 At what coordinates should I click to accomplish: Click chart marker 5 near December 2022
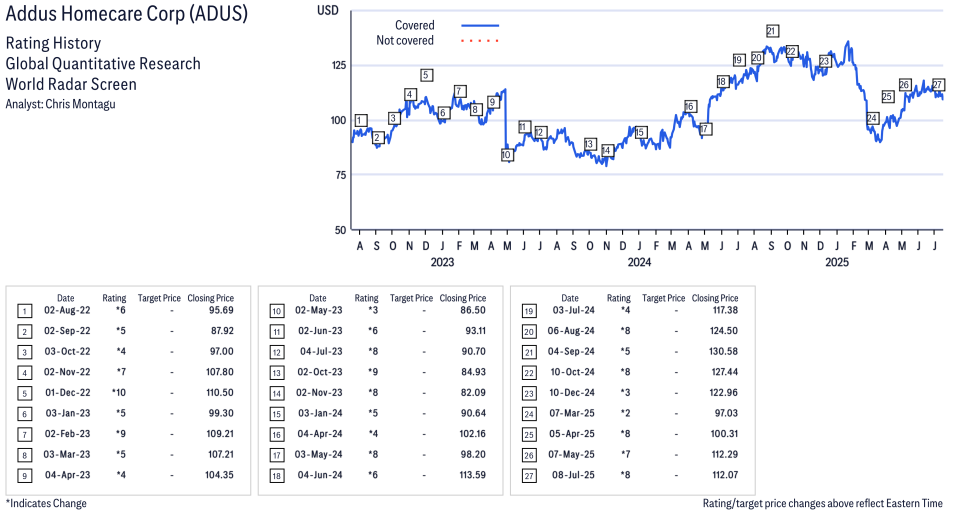click(427, 75)
